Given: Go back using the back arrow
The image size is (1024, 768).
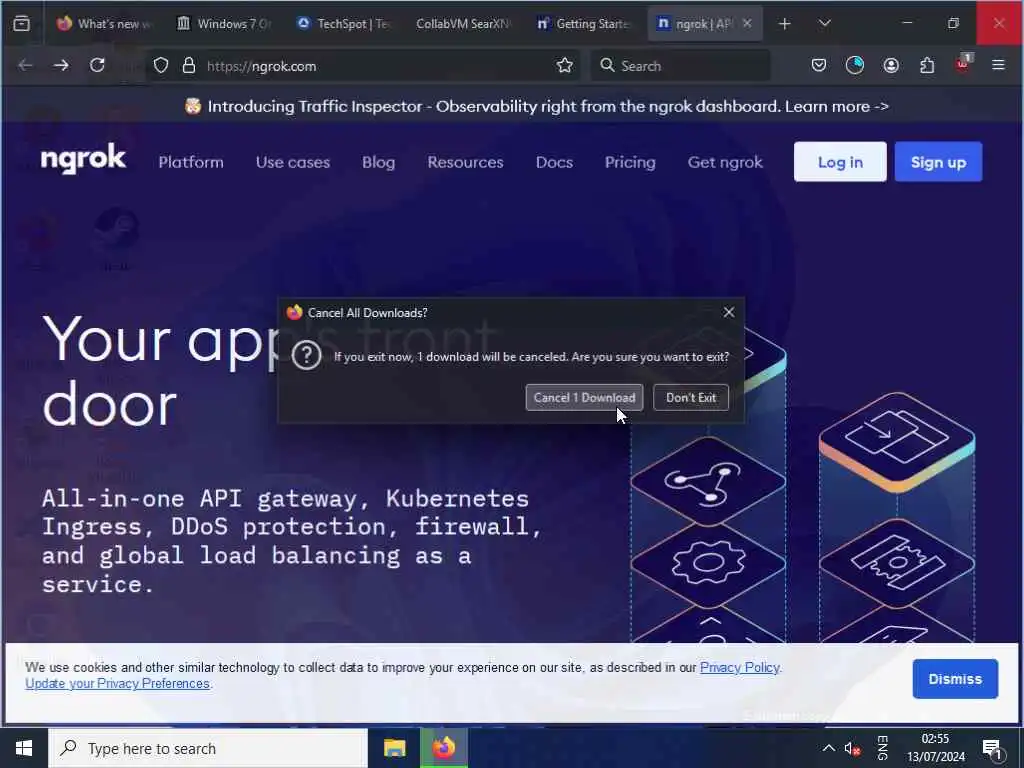Looking at the screenshot, I should pos(25,65).
